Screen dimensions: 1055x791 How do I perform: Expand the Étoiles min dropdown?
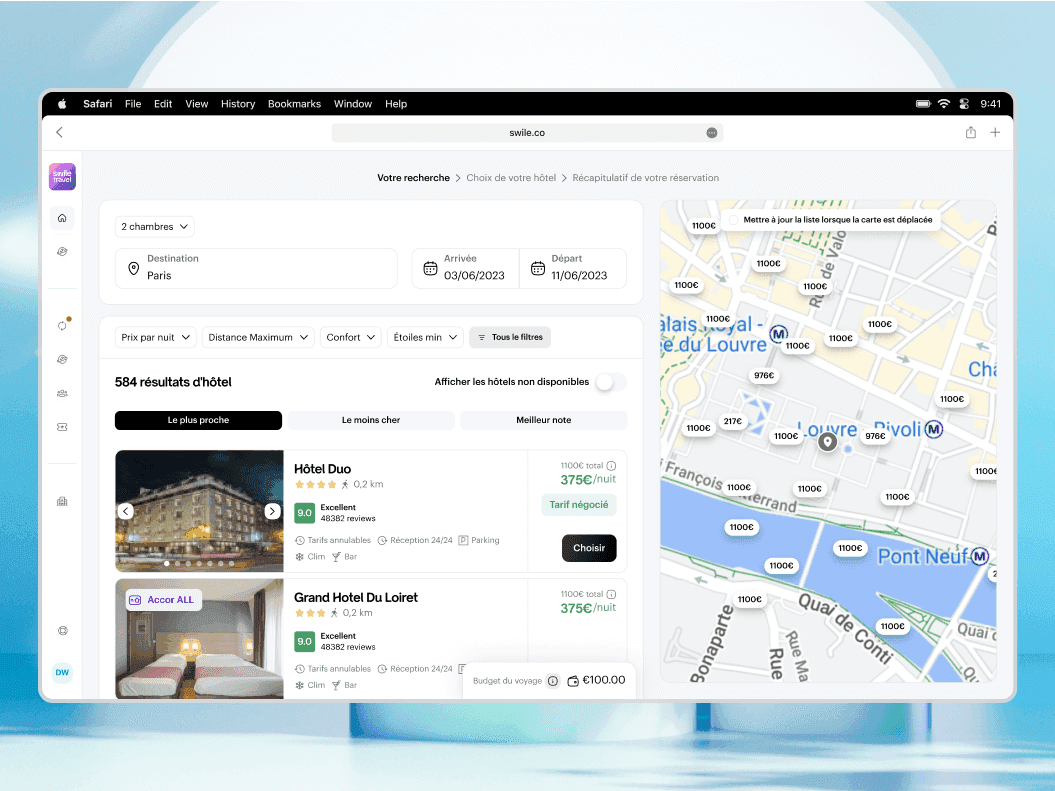[x=425, y=337]
